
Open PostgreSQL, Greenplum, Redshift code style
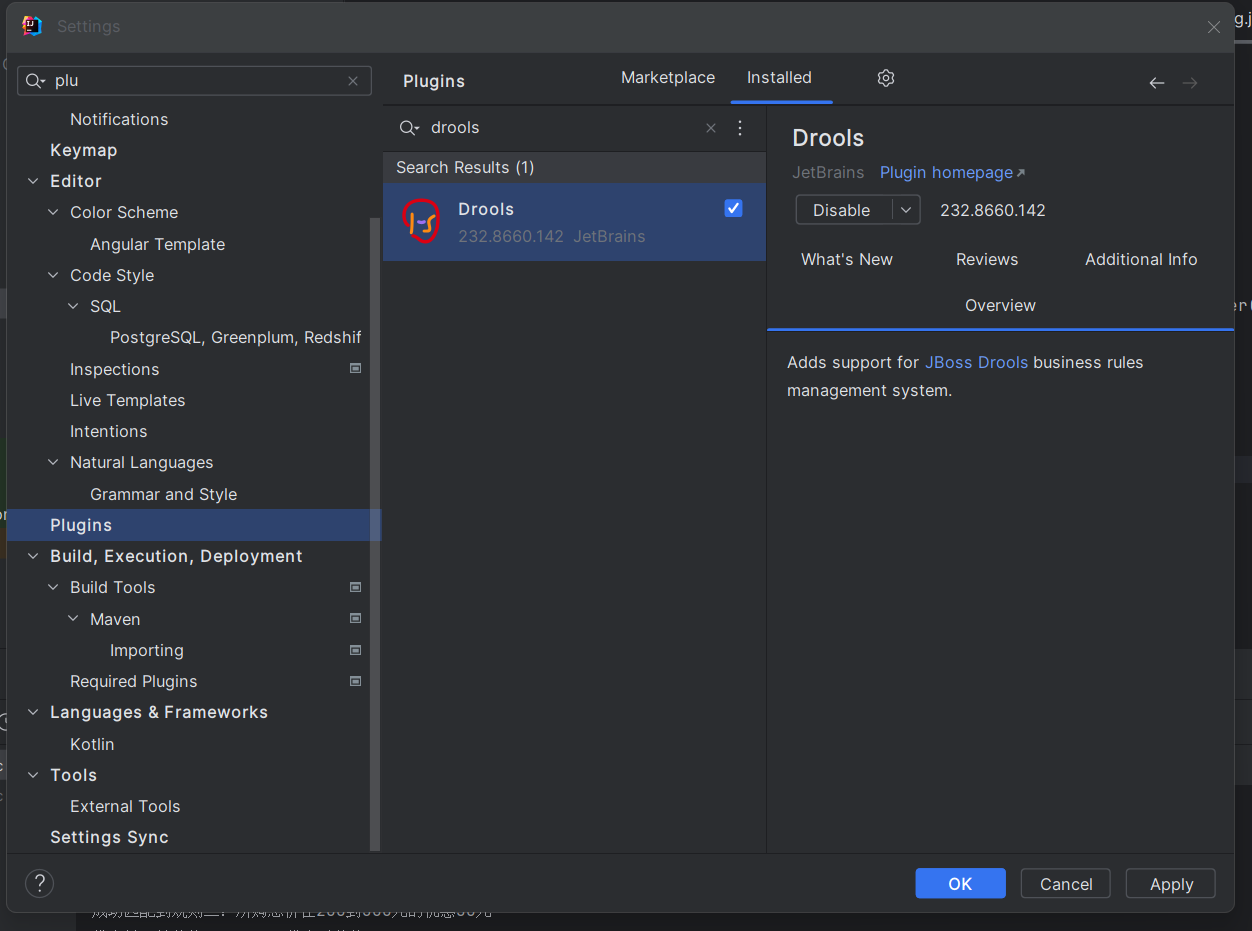(236, 337)
